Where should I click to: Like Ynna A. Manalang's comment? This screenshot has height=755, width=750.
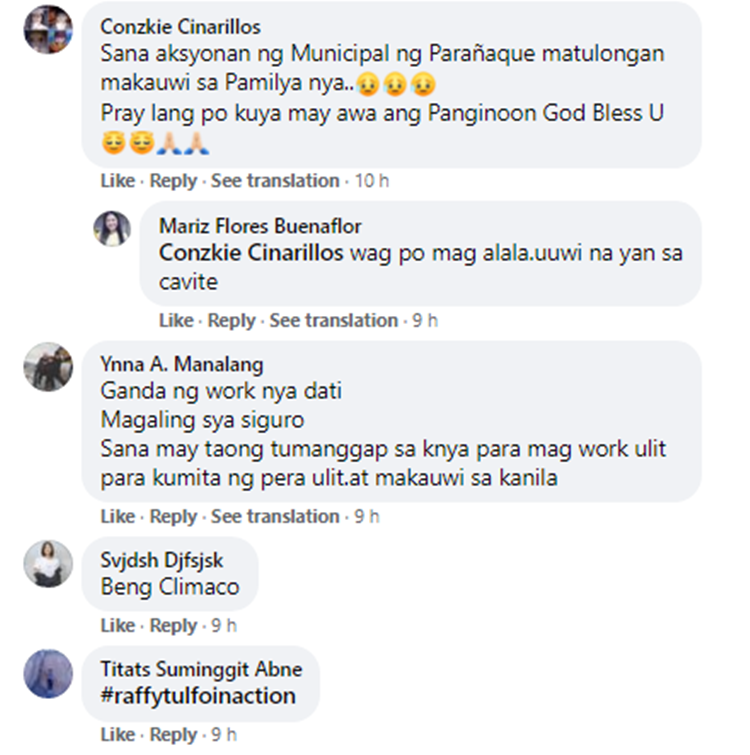(118, 517)
